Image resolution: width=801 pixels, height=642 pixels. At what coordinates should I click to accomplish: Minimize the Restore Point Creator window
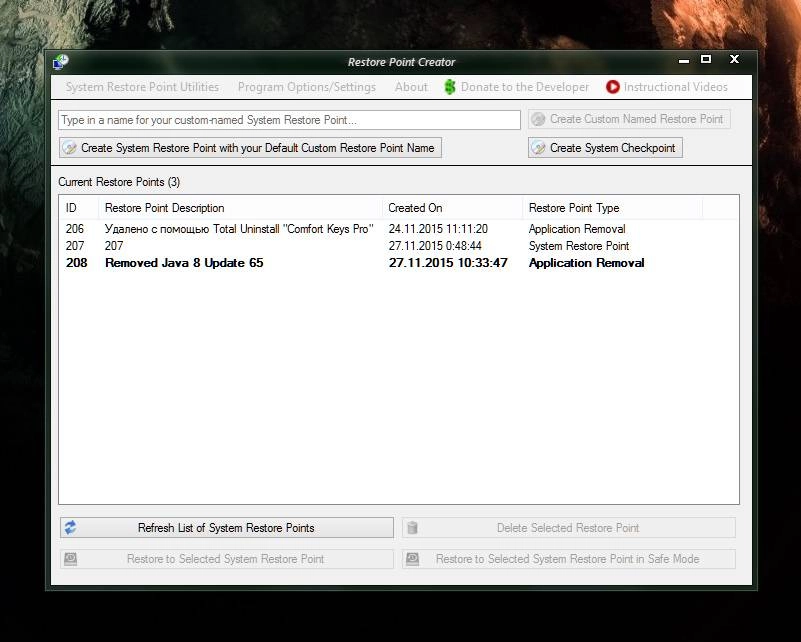[x=684, y=61]
